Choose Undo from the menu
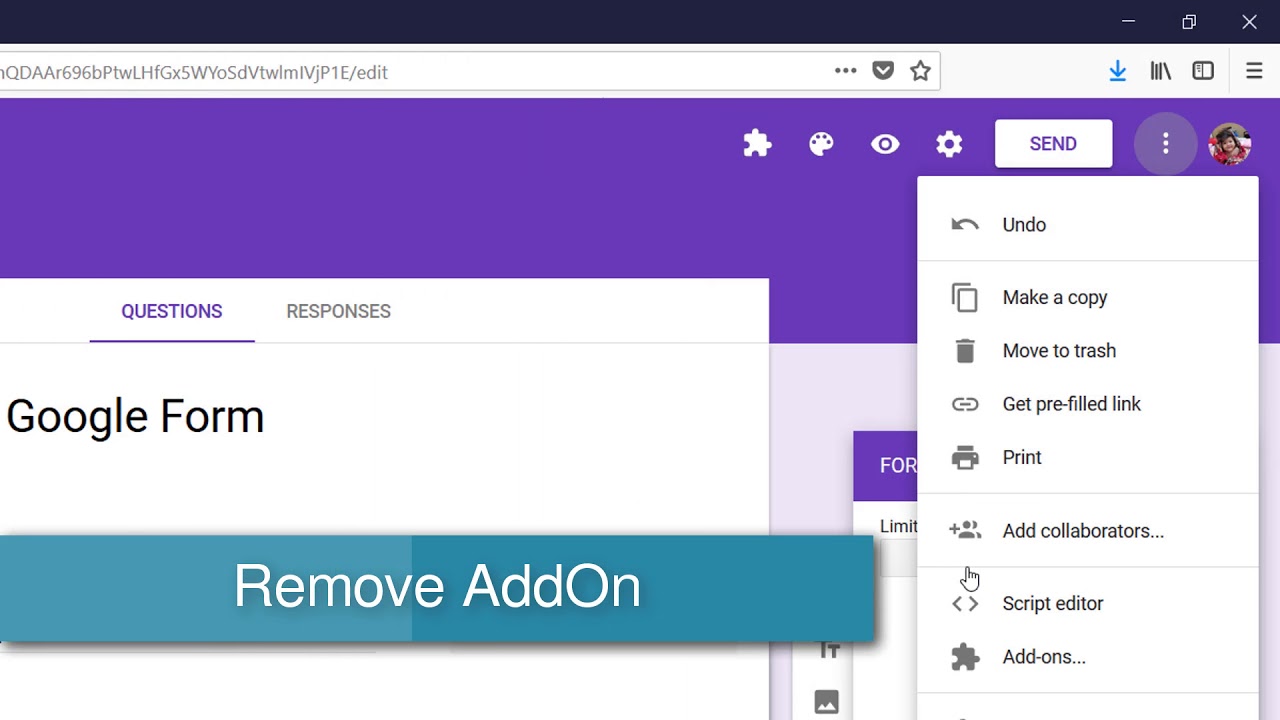Viewport: 1280px width, 720px height. 1088,225
